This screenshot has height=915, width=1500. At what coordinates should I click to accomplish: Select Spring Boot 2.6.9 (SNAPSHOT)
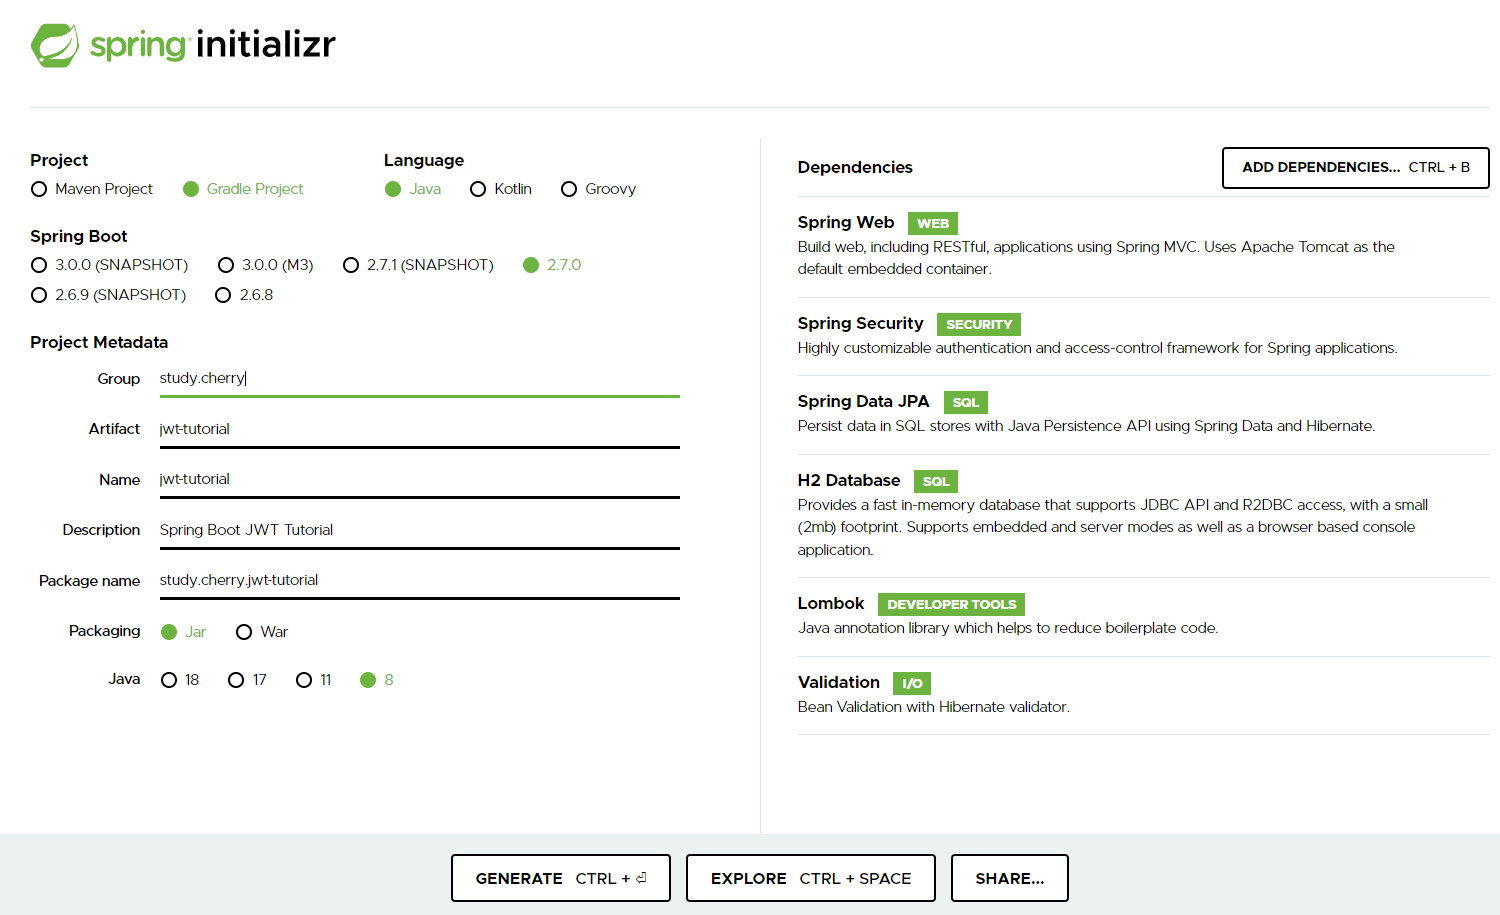[x=109, y=295]
